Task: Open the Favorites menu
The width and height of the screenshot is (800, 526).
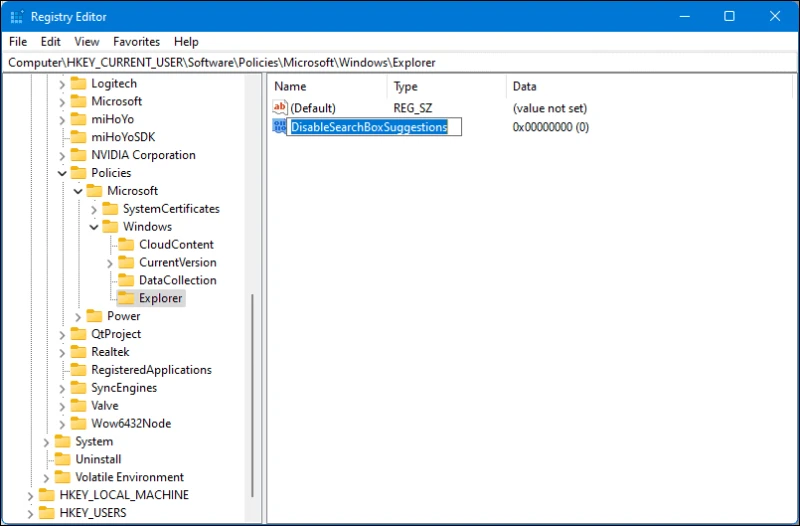Action: [x=136, y=42]
